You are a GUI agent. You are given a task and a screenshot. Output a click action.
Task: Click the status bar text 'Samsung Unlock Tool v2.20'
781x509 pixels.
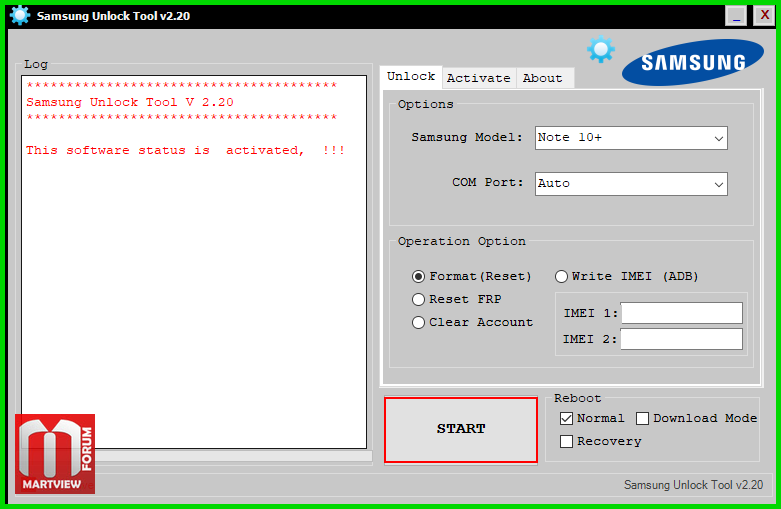click(x=693, y=485)
